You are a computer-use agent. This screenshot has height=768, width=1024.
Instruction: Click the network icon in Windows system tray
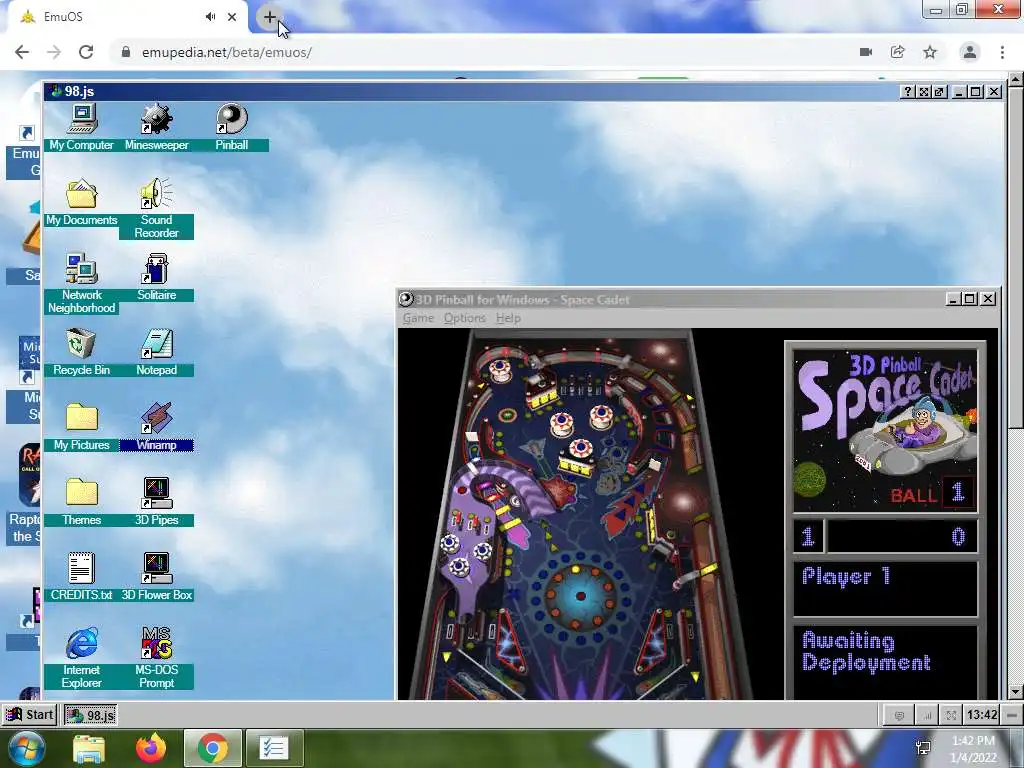(923, 749)
